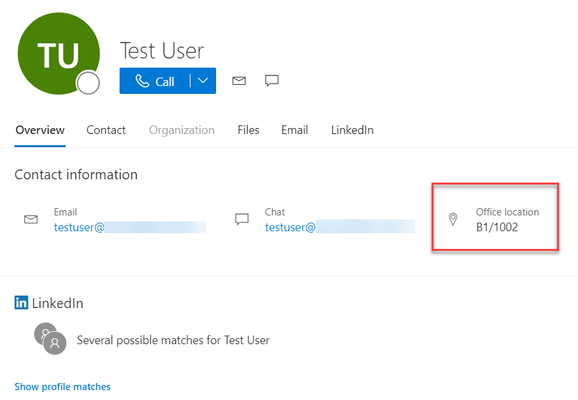Select the Organization tab

pos(182,130)
